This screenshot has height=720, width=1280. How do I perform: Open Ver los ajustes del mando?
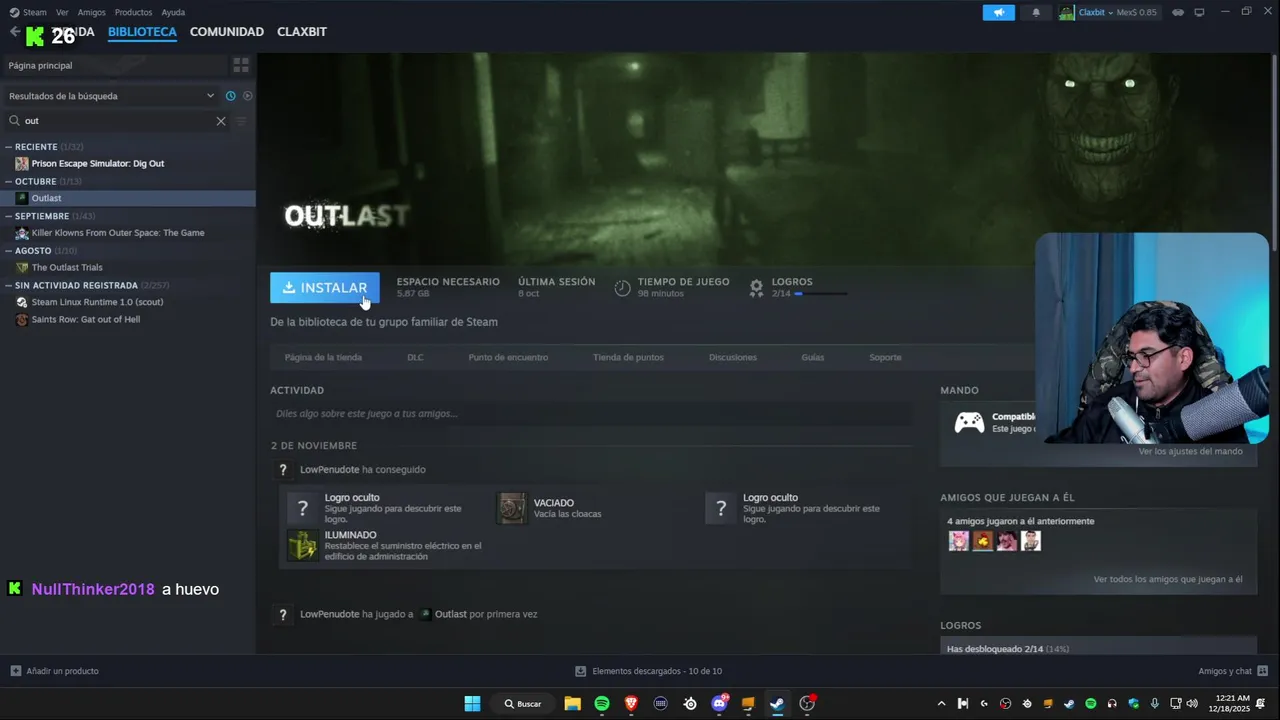[x=1190, y=452]
